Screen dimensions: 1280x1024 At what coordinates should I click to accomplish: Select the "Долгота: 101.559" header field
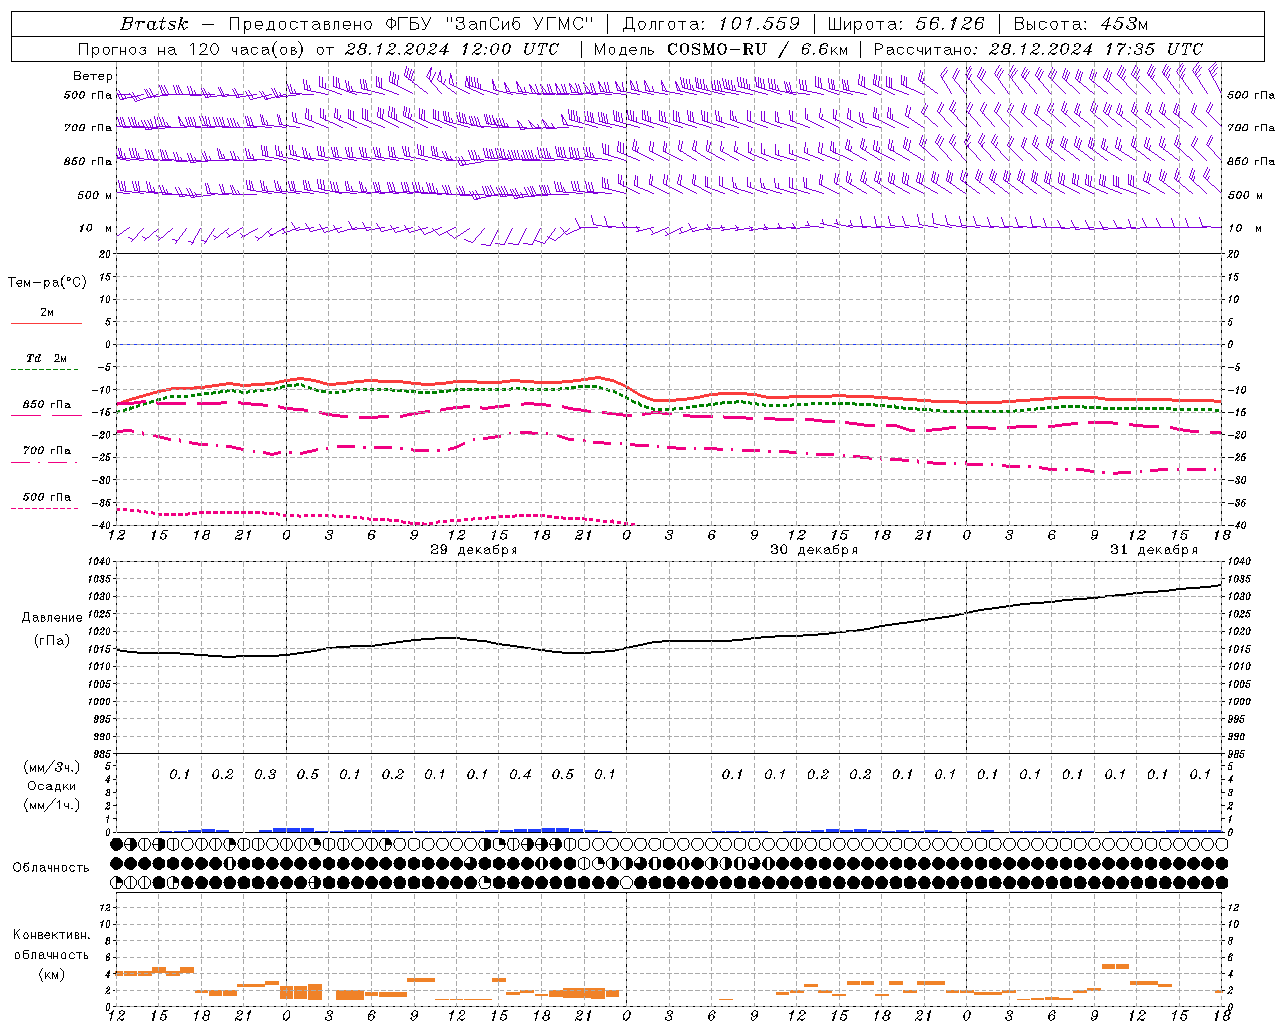(711, 24)
